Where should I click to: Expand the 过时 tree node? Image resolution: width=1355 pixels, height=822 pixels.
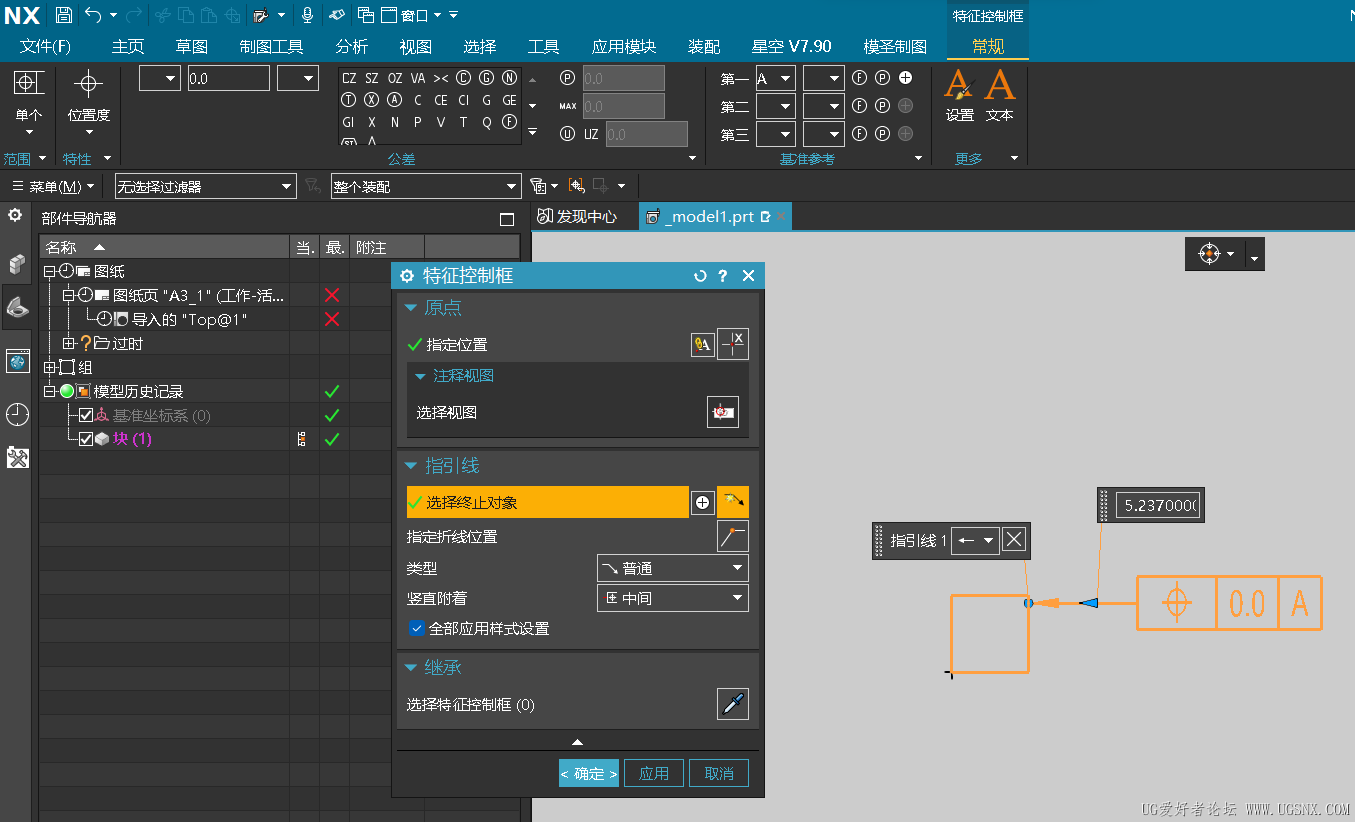point(69,343)
